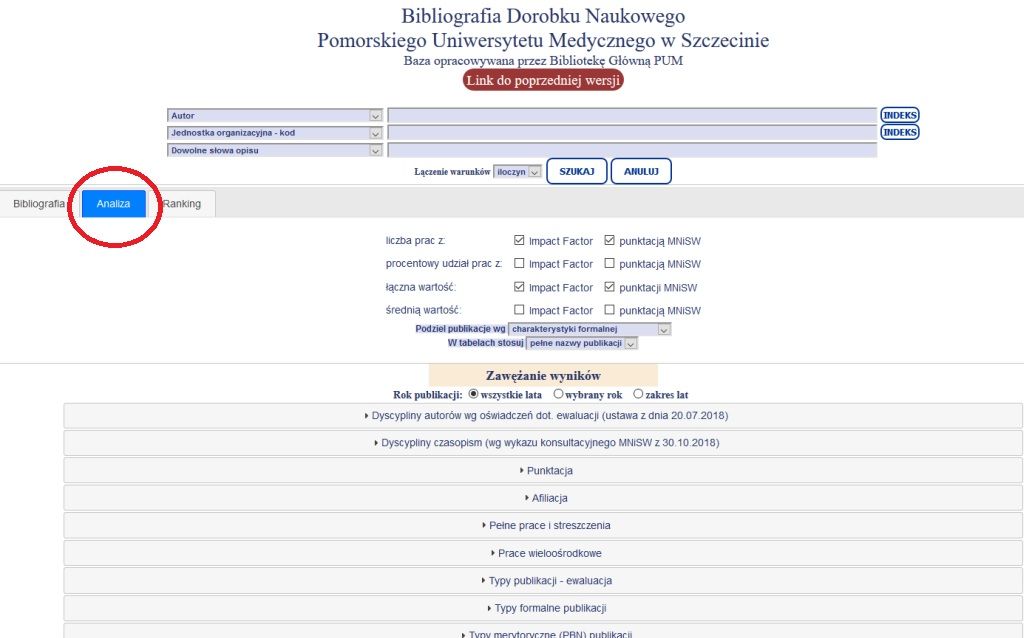Click the text input next to Autor

click(x=631, y=116)
